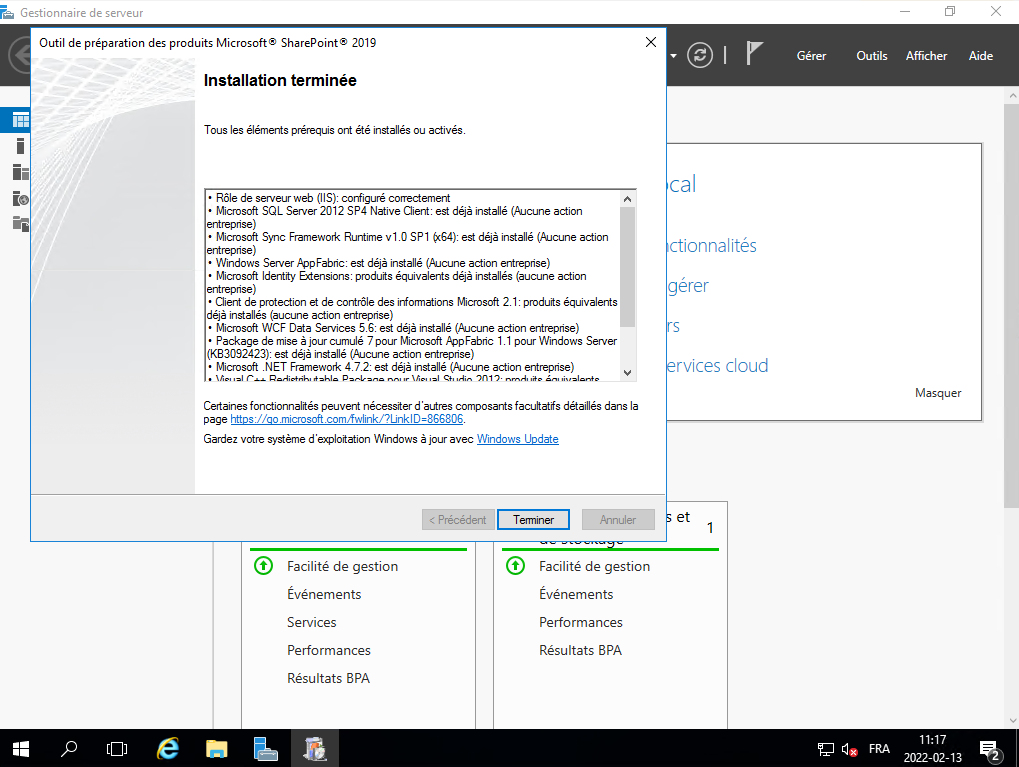The width and height of the screenshot is (1019, 767).
Task: Click the refresh icon in Server Manager header
Action: click(702, 55)
